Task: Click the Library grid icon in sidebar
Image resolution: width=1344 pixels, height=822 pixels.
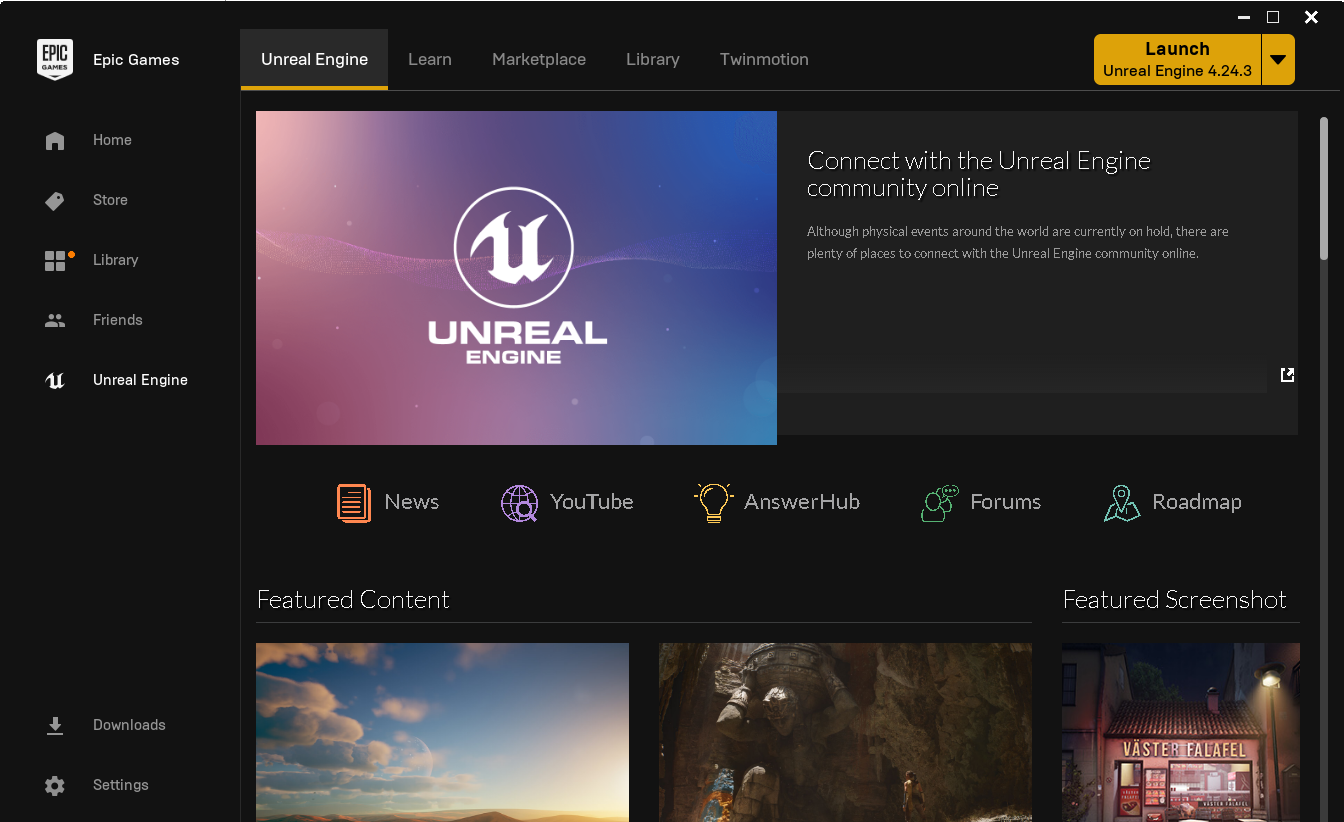Action: [55, 261]
